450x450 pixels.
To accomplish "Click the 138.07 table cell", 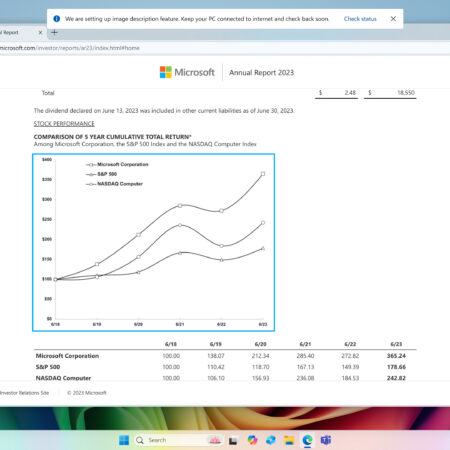I will click(216, 356).
